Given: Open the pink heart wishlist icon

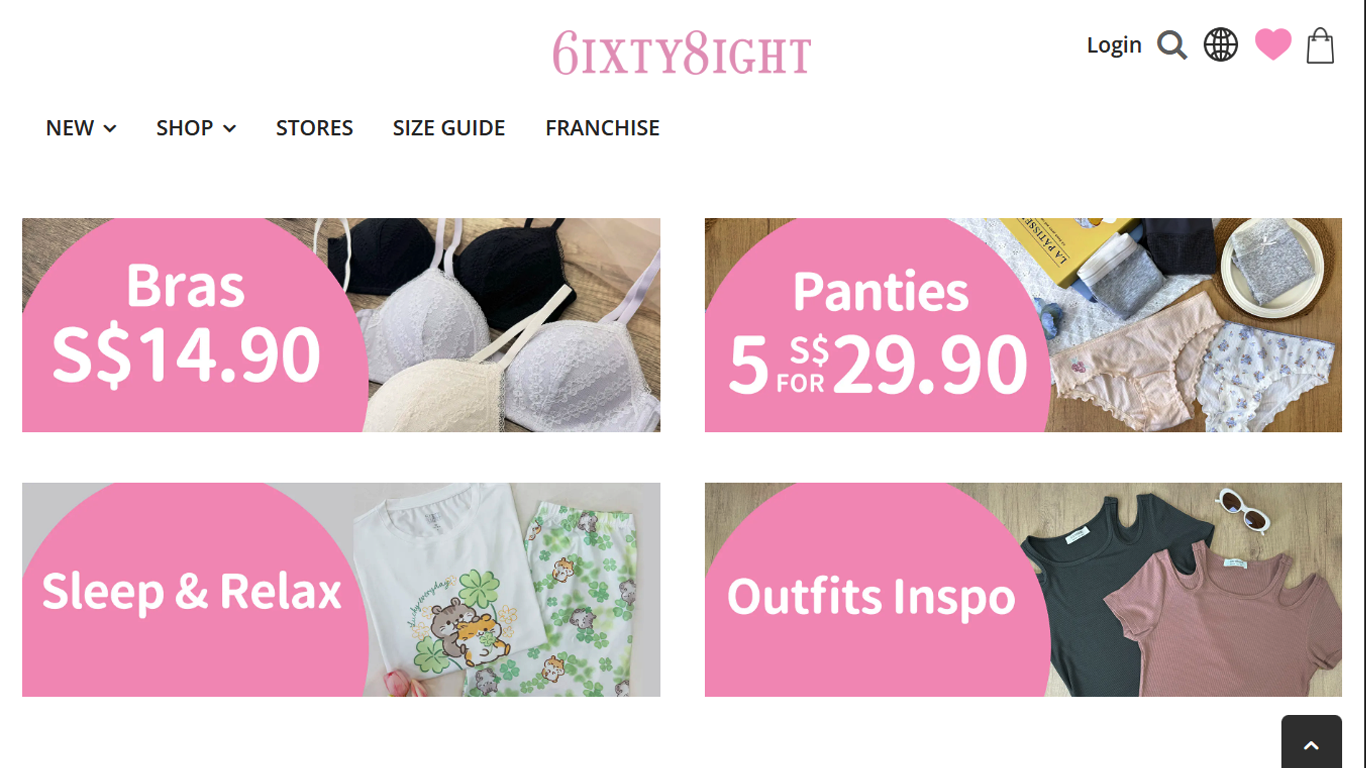Looking at the screenshot, I should 1273,45.
